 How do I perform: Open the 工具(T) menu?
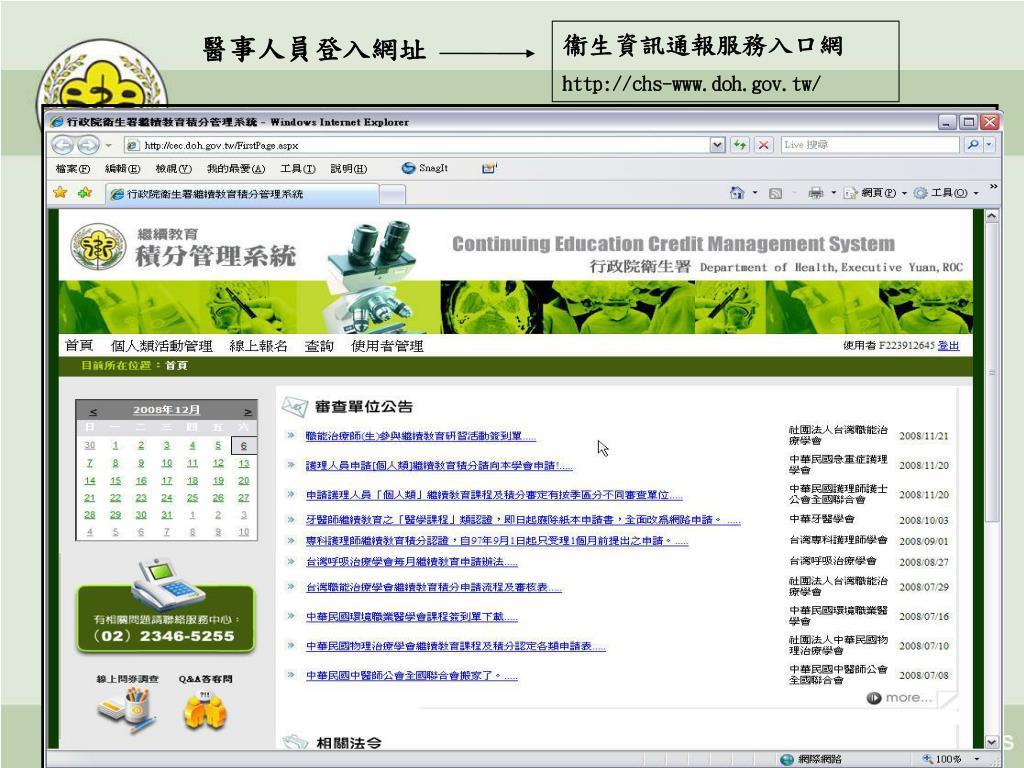(298, 168)
